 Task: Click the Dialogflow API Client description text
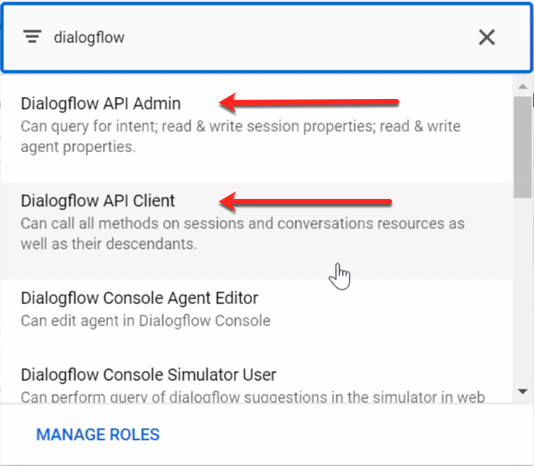[242, 234]
